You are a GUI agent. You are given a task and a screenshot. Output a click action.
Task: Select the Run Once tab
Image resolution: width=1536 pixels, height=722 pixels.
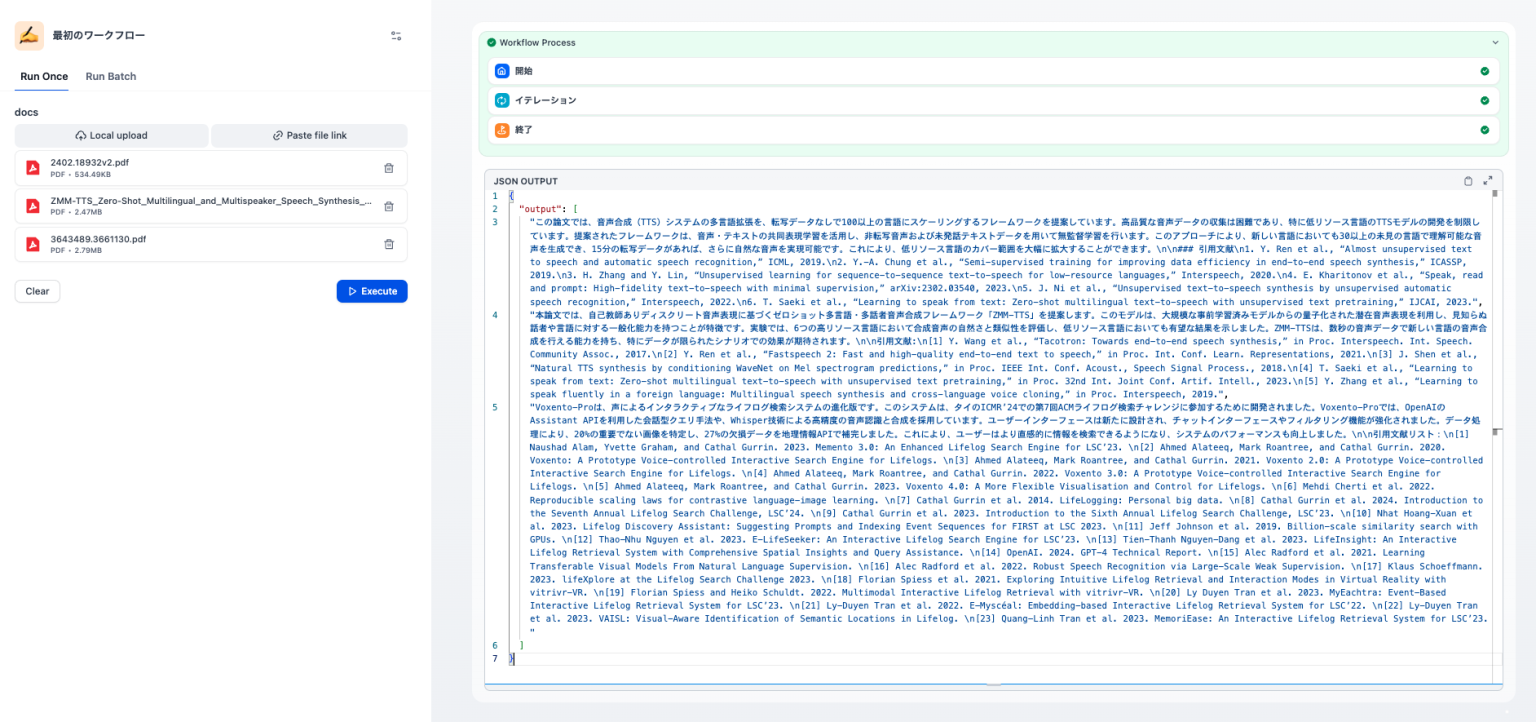[44, 77]
